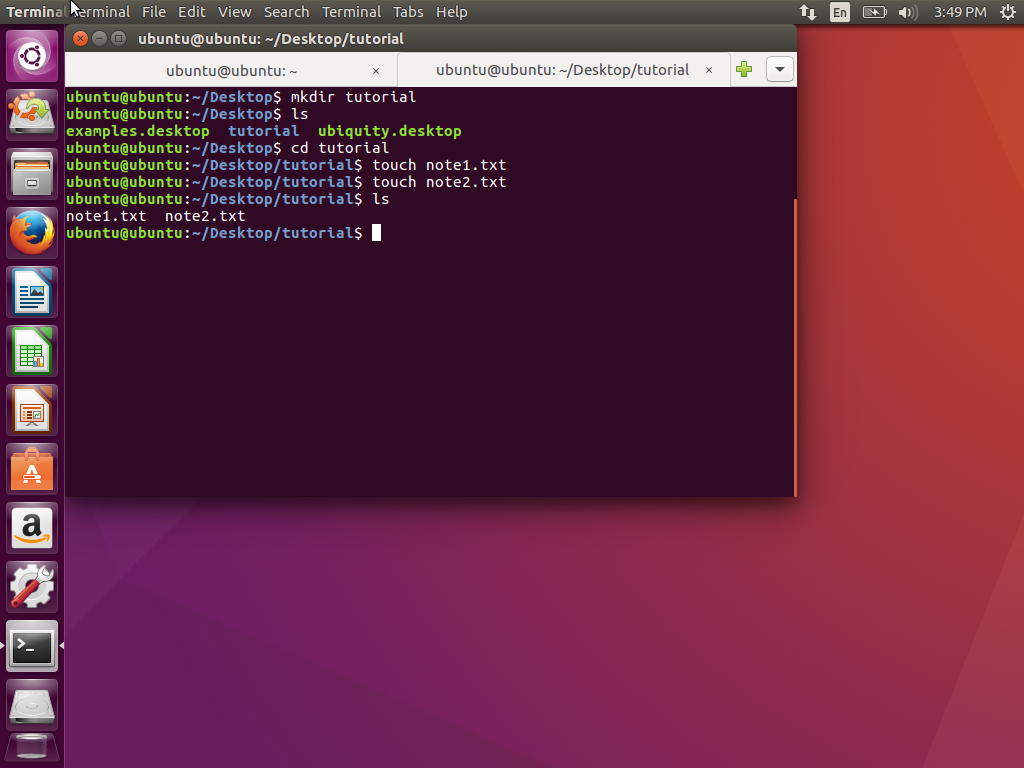Click the battery status indicator
This screenshot has width=1024, height=768.
click(874, 12)
